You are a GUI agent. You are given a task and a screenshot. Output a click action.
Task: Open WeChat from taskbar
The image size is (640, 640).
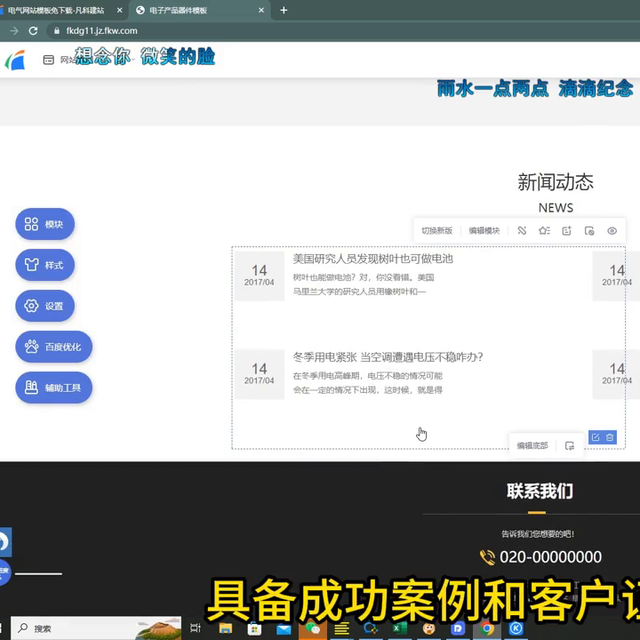pos(313,628)
